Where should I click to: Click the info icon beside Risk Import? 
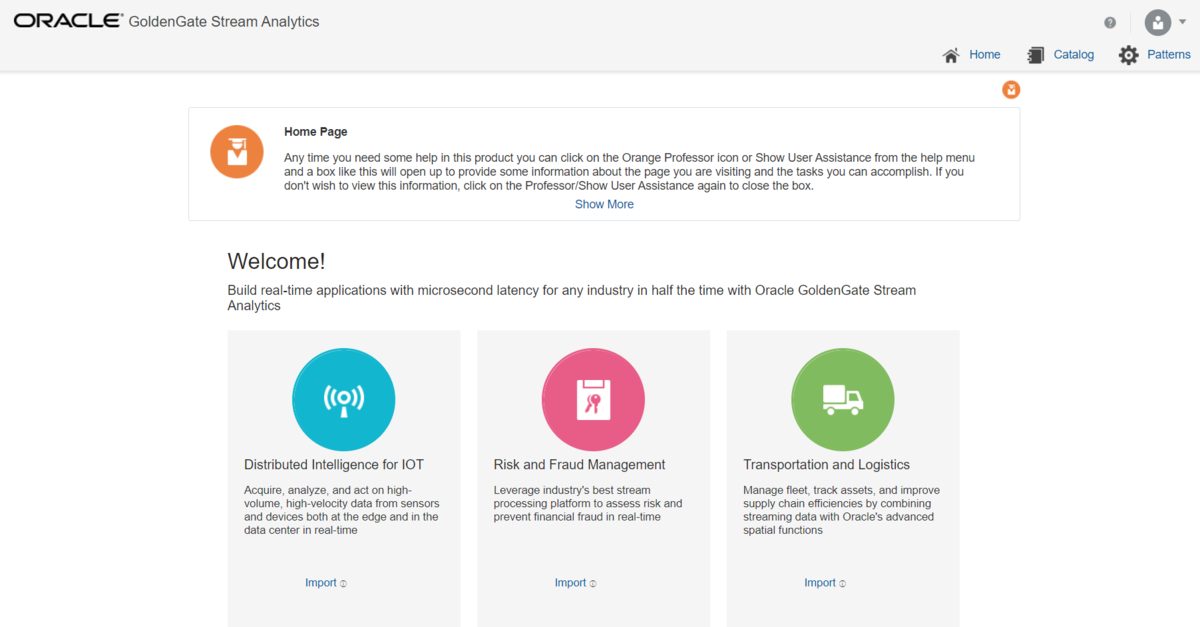click(592, 584)
